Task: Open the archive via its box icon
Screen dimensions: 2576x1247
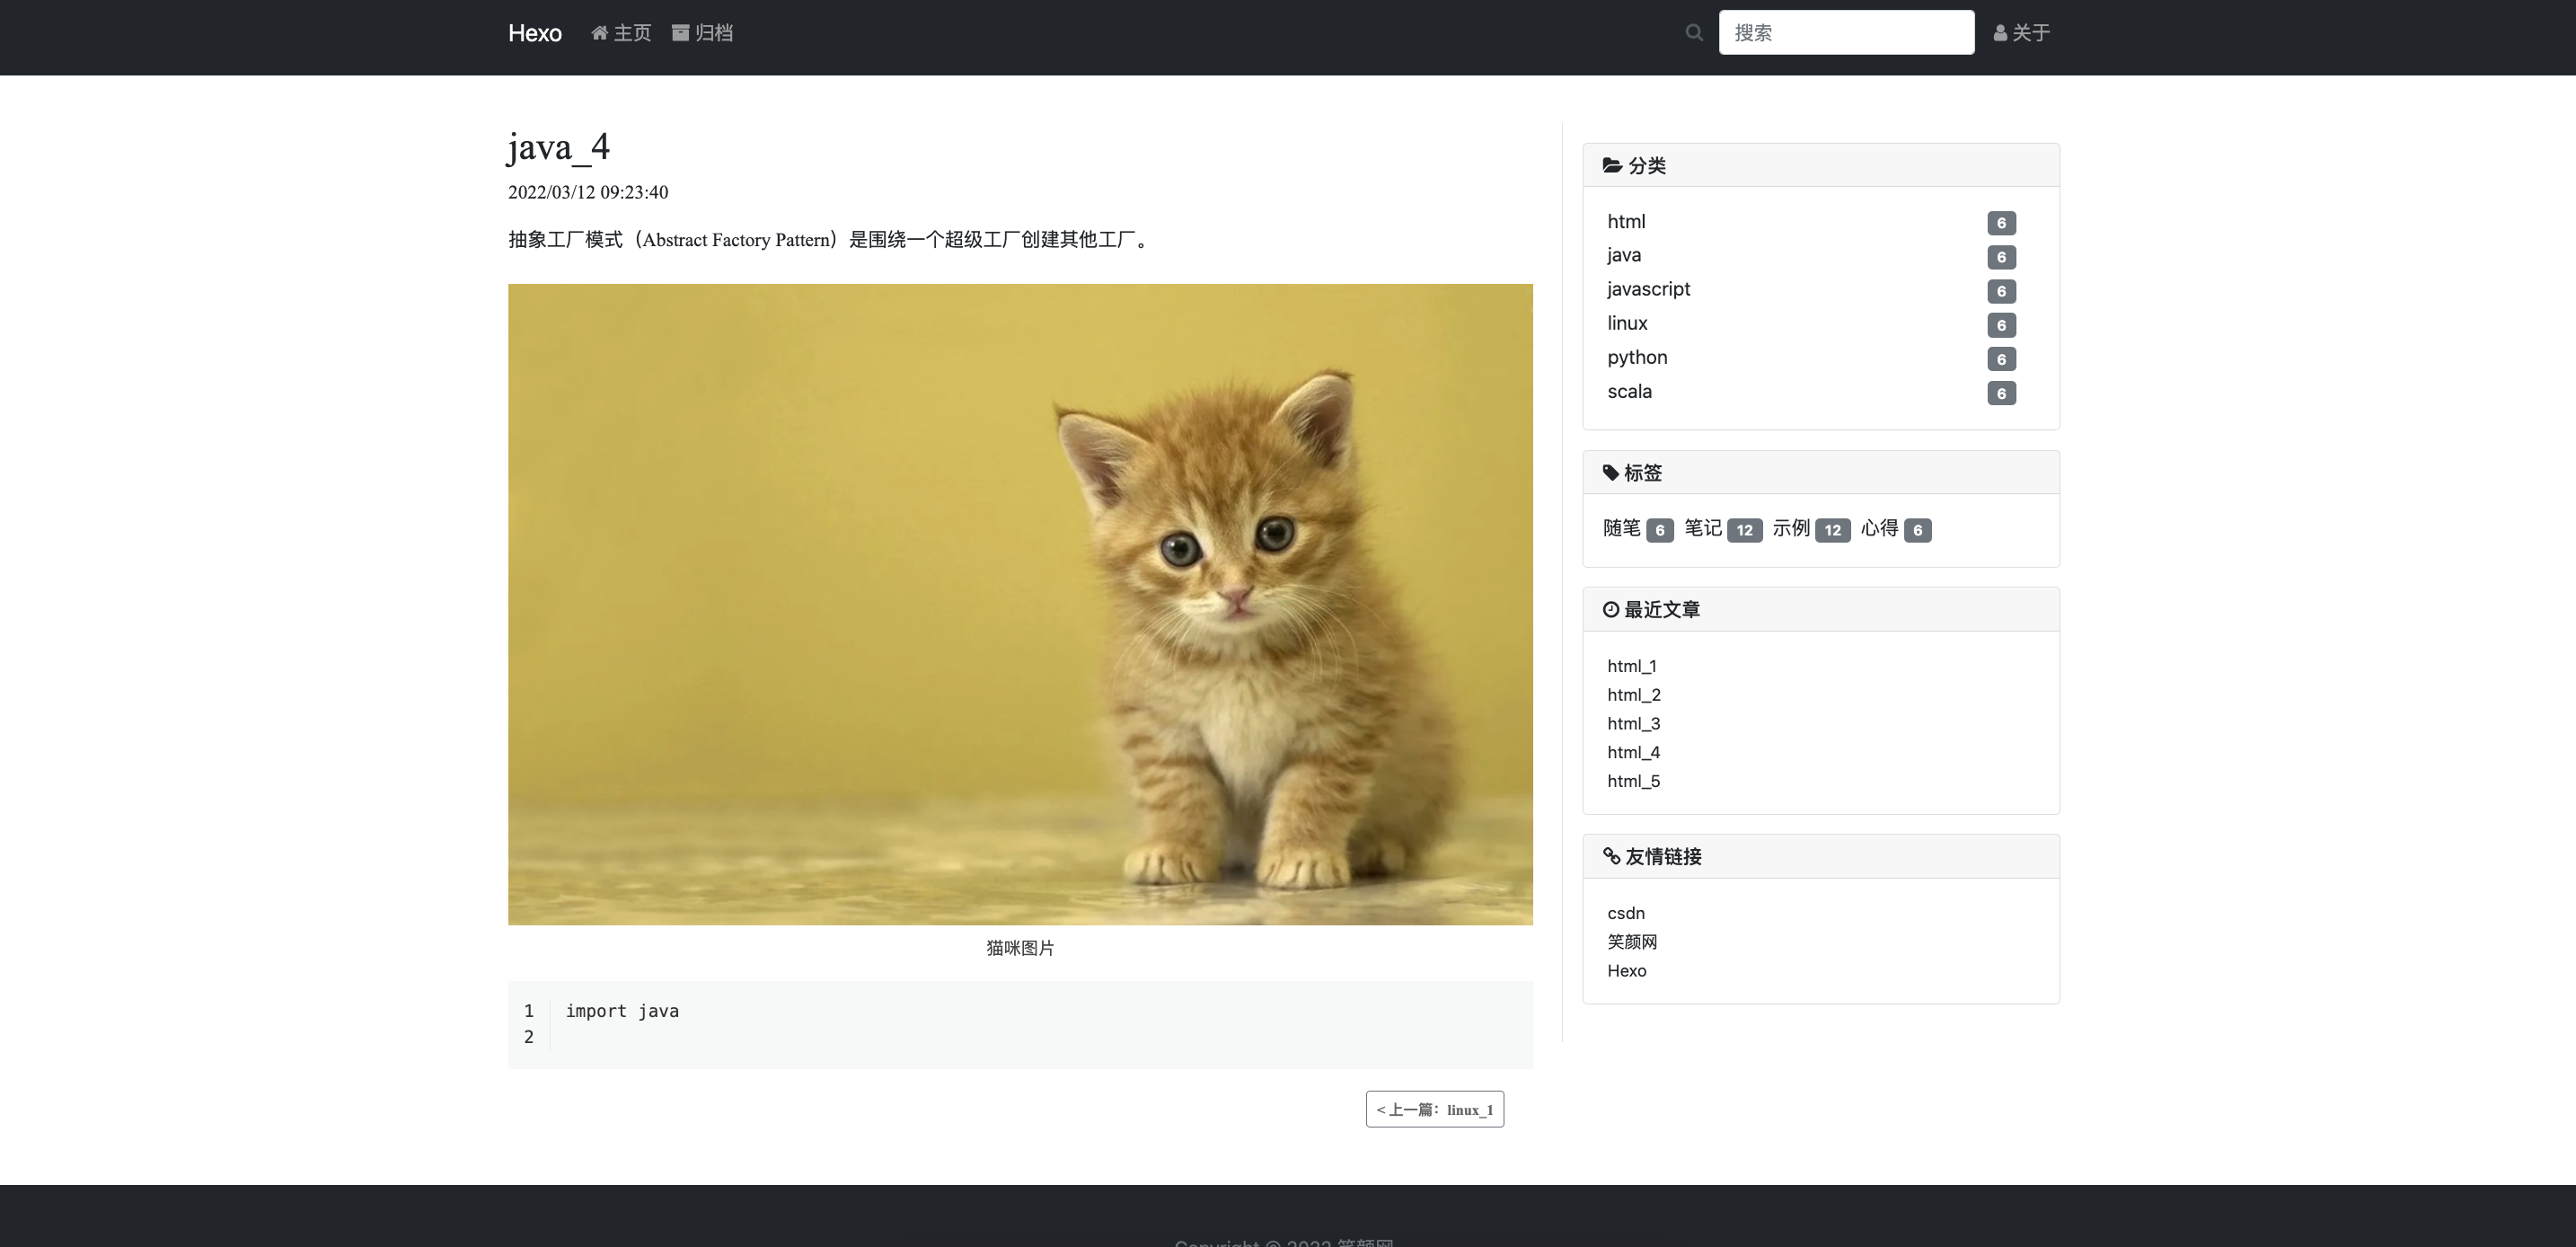Action: pyautogui.click(x=681, y=32)
